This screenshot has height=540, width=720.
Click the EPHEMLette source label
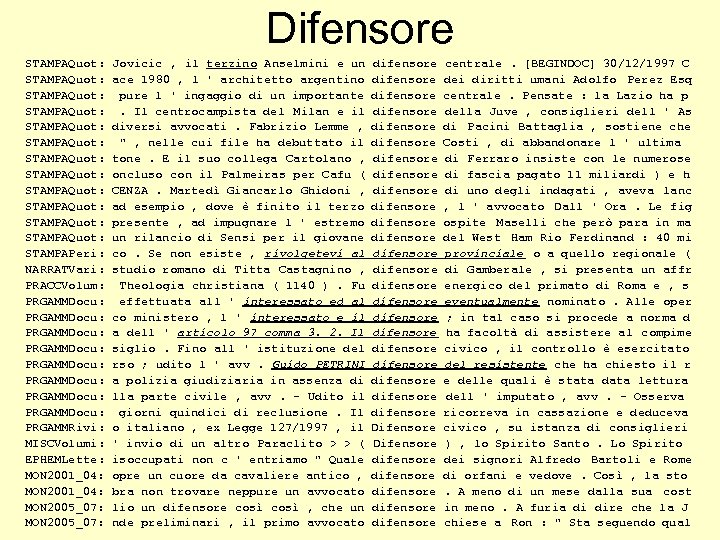coord(65,460)
